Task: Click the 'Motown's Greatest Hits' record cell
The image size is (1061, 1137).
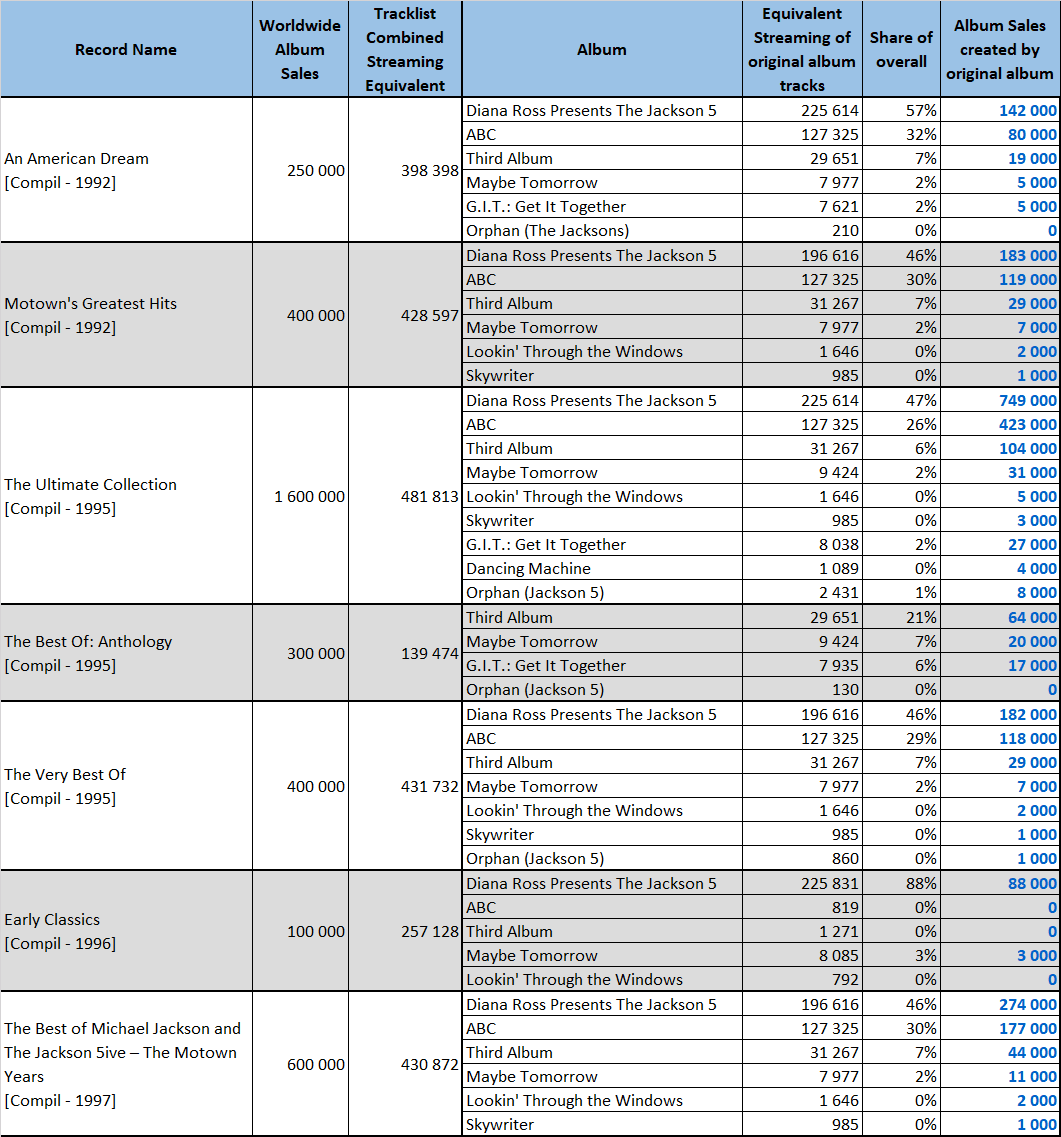Action: click(126, 315)
